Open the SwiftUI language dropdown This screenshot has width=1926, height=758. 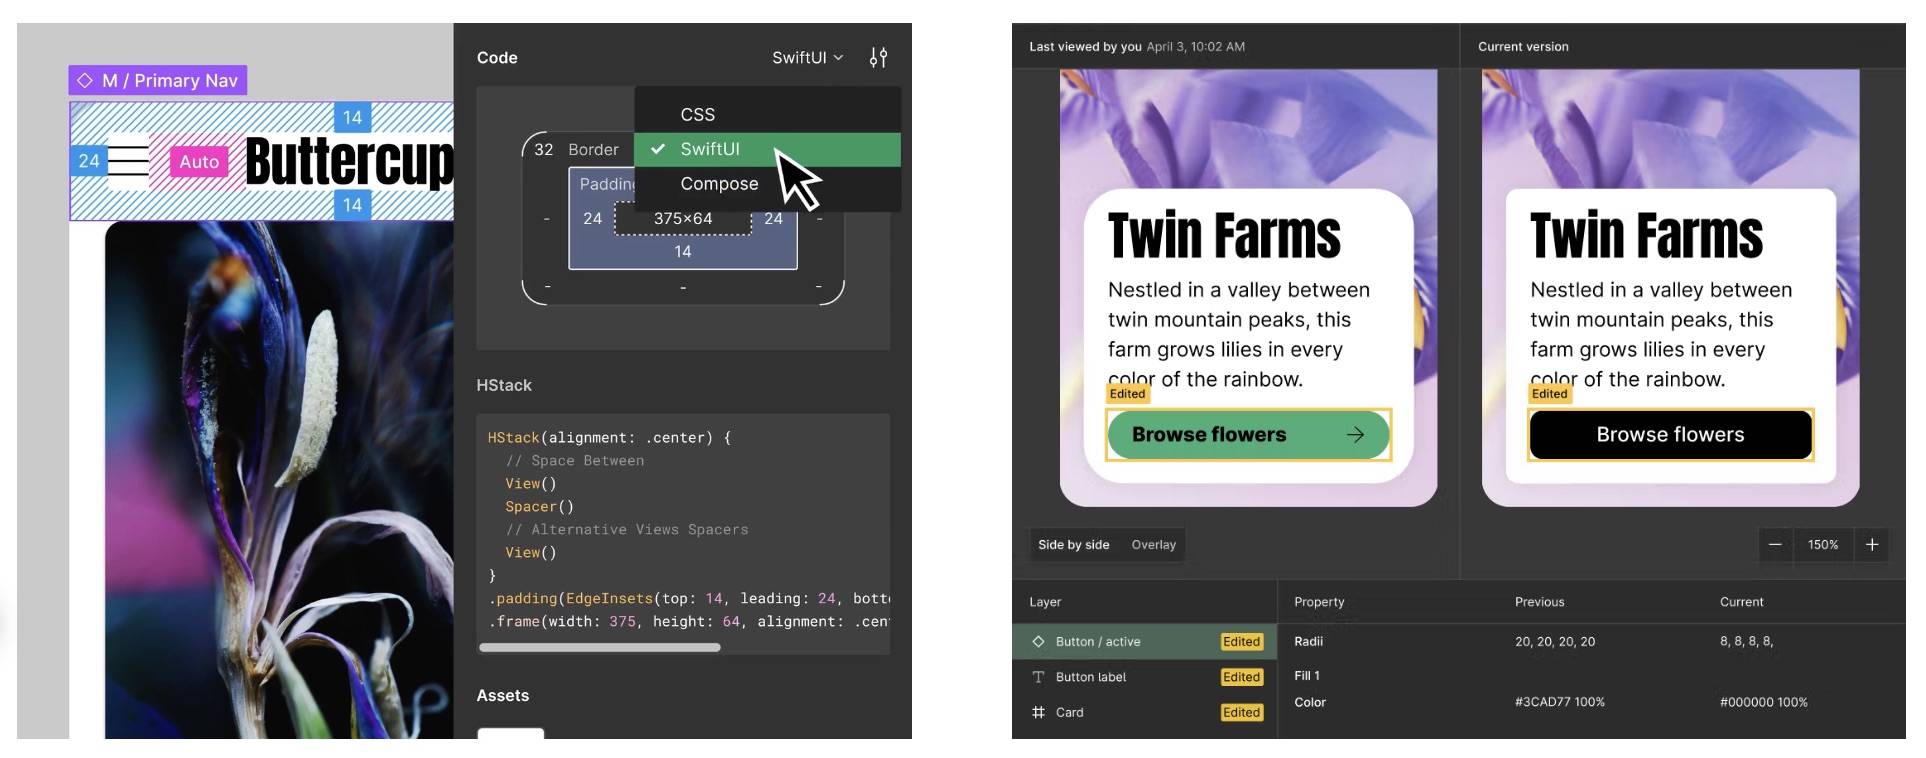(807, 58)
